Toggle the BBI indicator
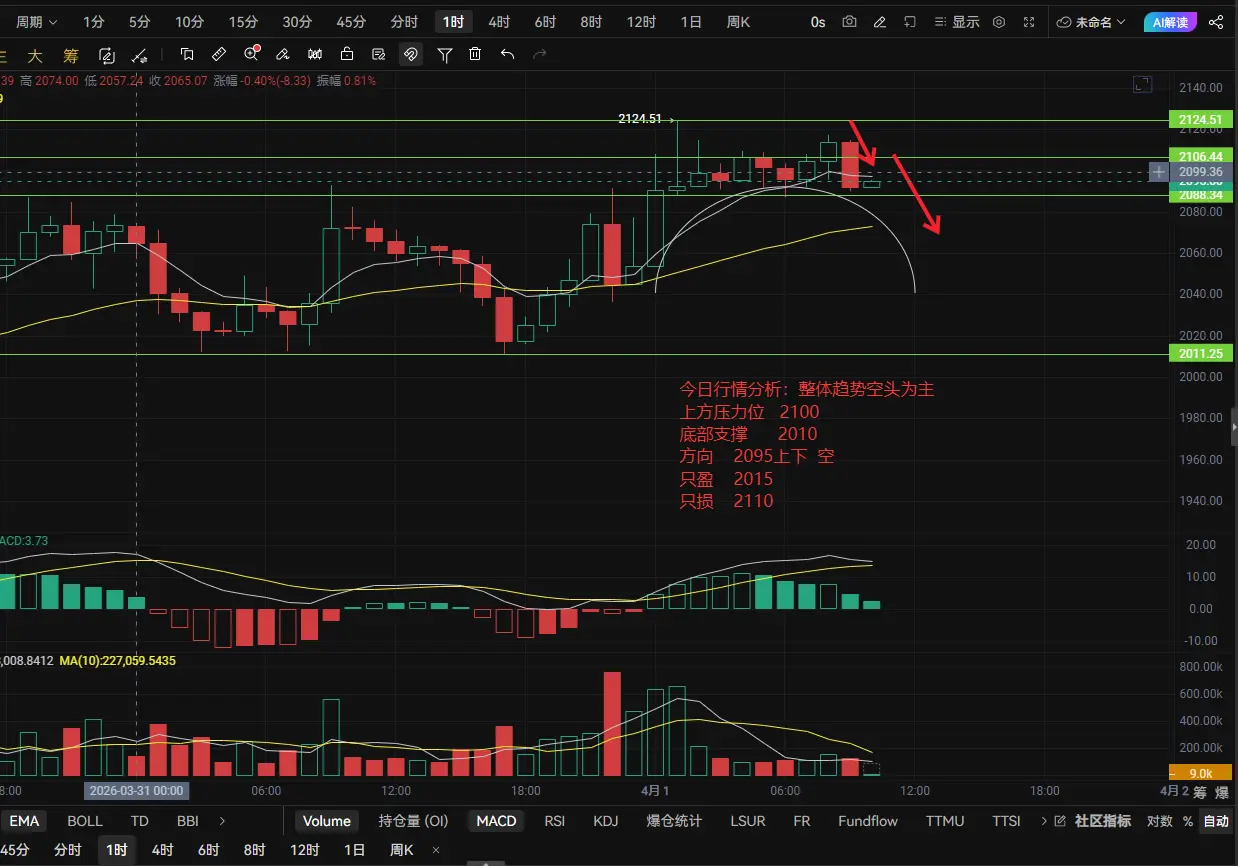 click(187, 821)
